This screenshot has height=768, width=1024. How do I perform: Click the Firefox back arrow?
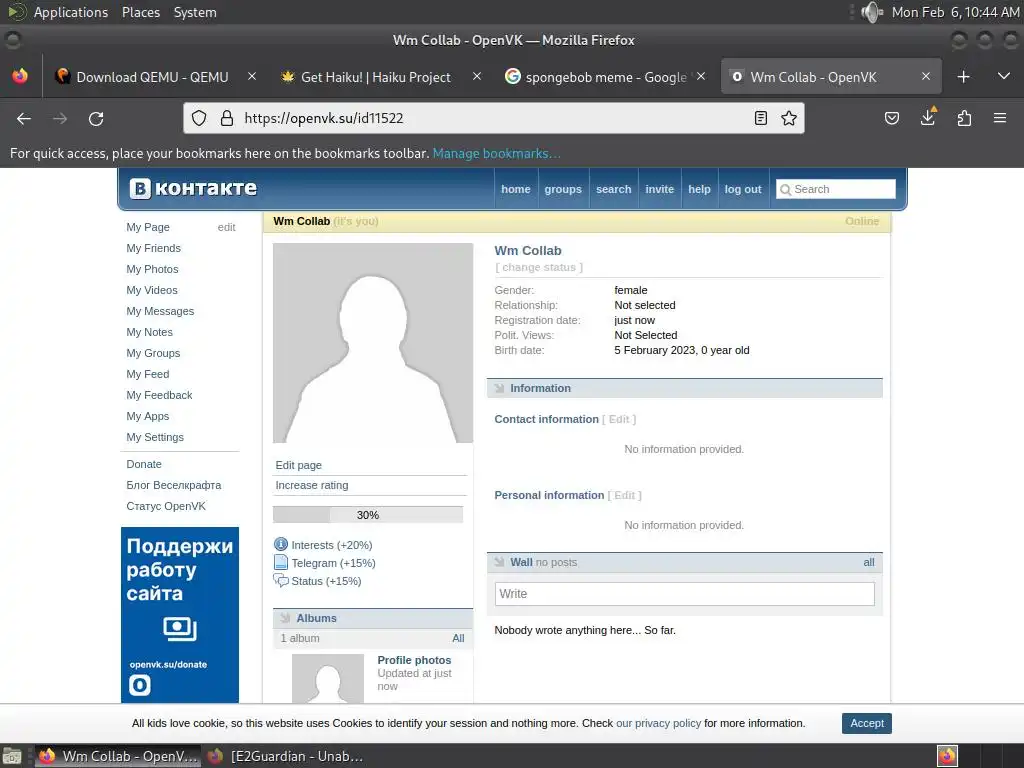tap(24, 118)
